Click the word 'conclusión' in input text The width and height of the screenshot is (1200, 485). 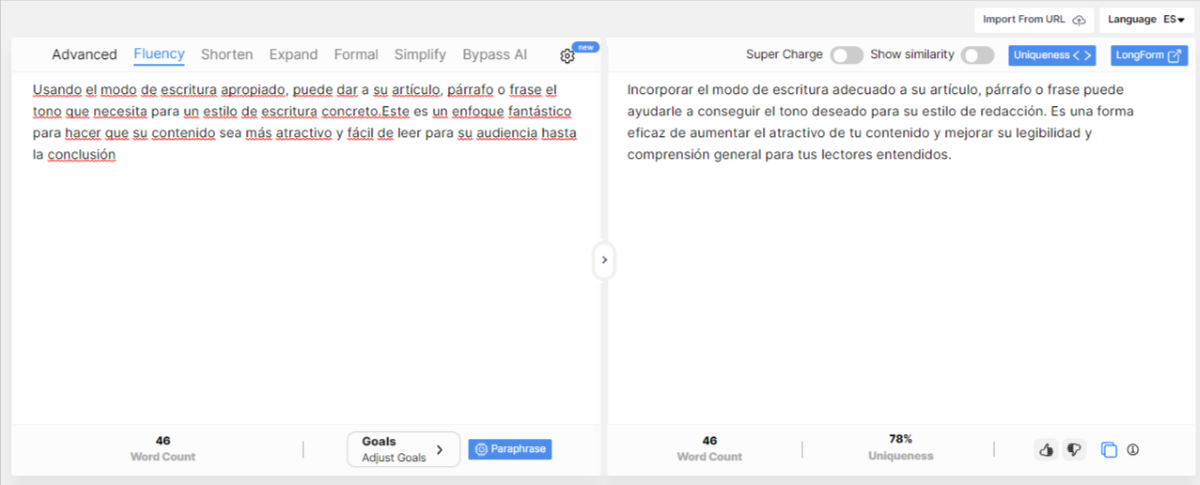[82, 155]
